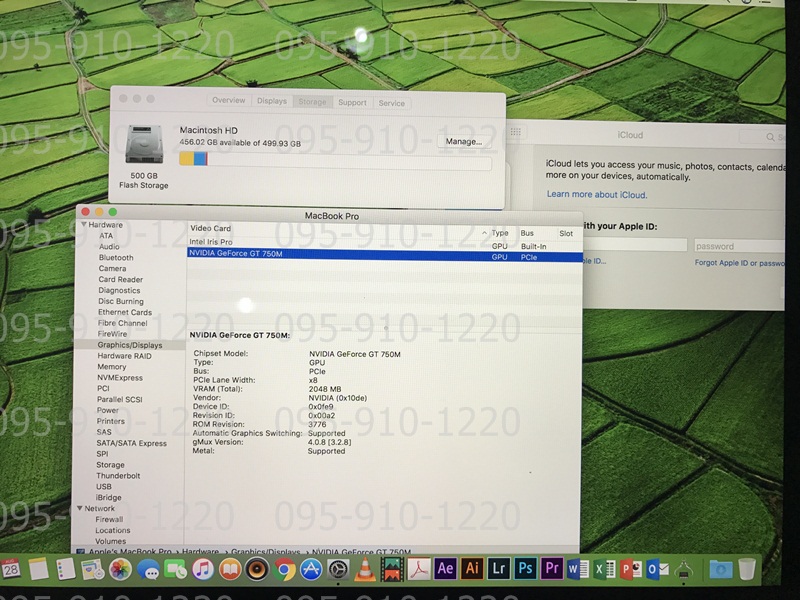Click the iCloud password field

[x=738, y=246]
